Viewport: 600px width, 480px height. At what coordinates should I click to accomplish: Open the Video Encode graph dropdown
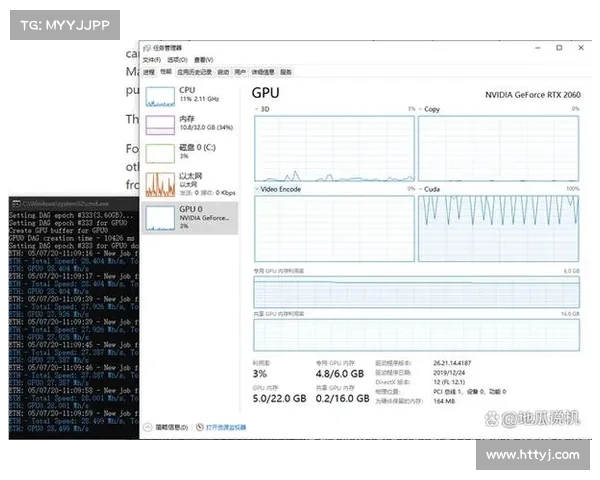point(257,188)
